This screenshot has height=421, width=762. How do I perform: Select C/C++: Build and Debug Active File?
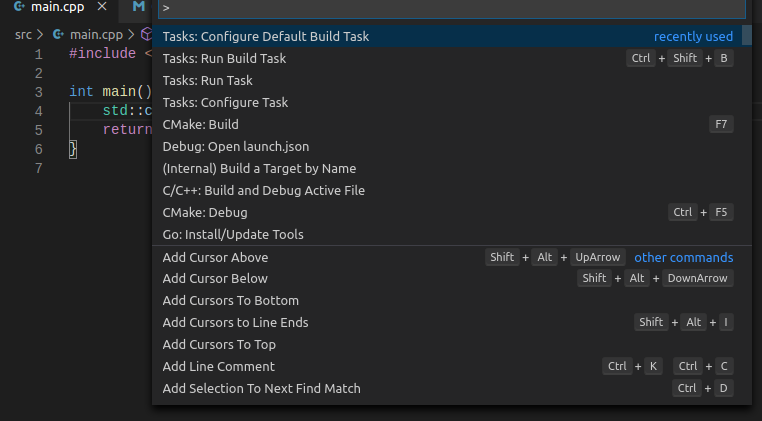point(263,190)
